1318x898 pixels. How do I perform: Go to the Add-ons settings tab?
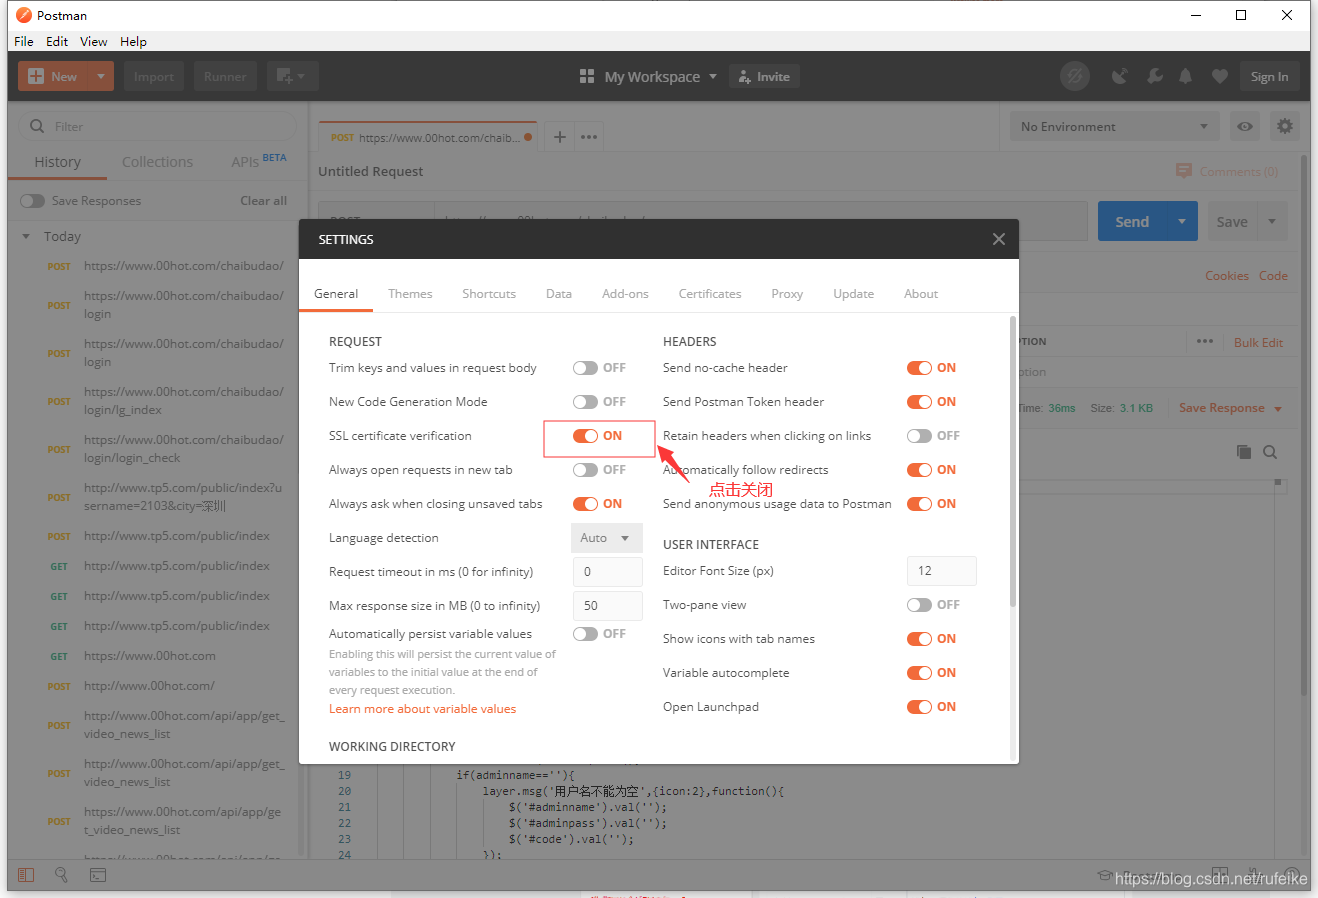[x=625, y=294]
